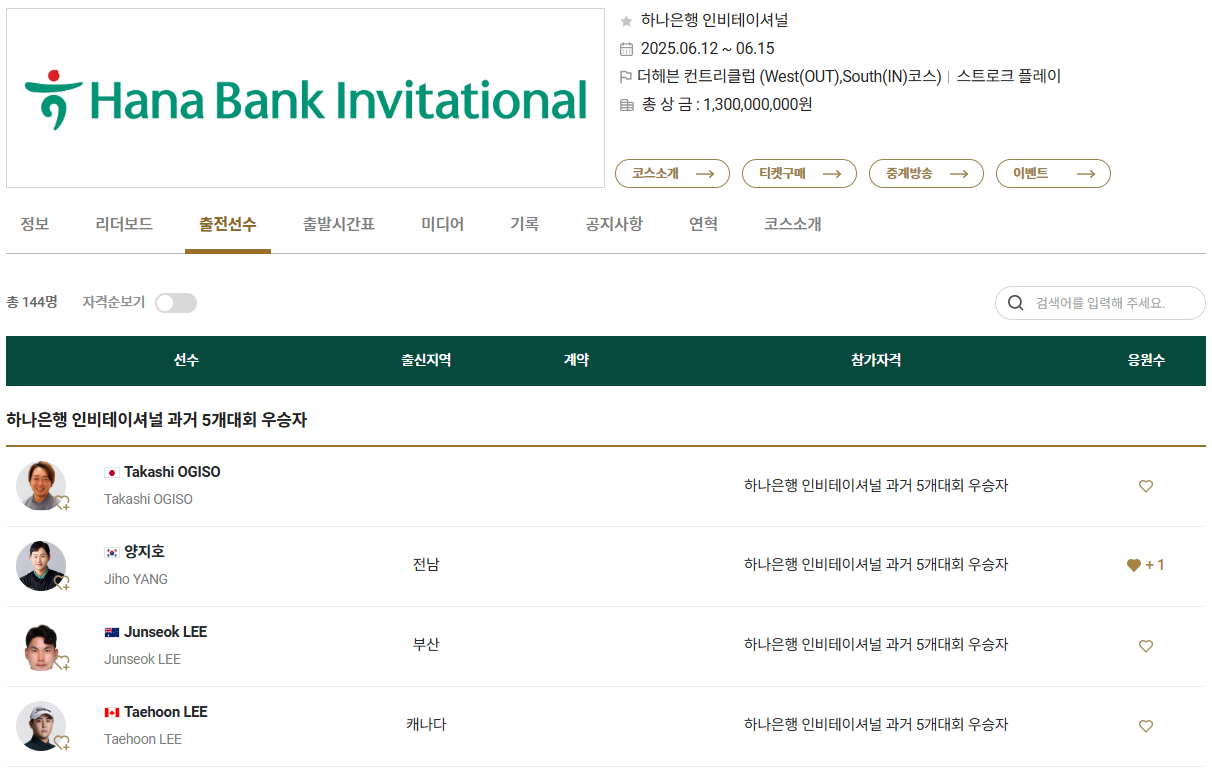
Task: View the 공지사항 tab
Action: coord(614,224)
